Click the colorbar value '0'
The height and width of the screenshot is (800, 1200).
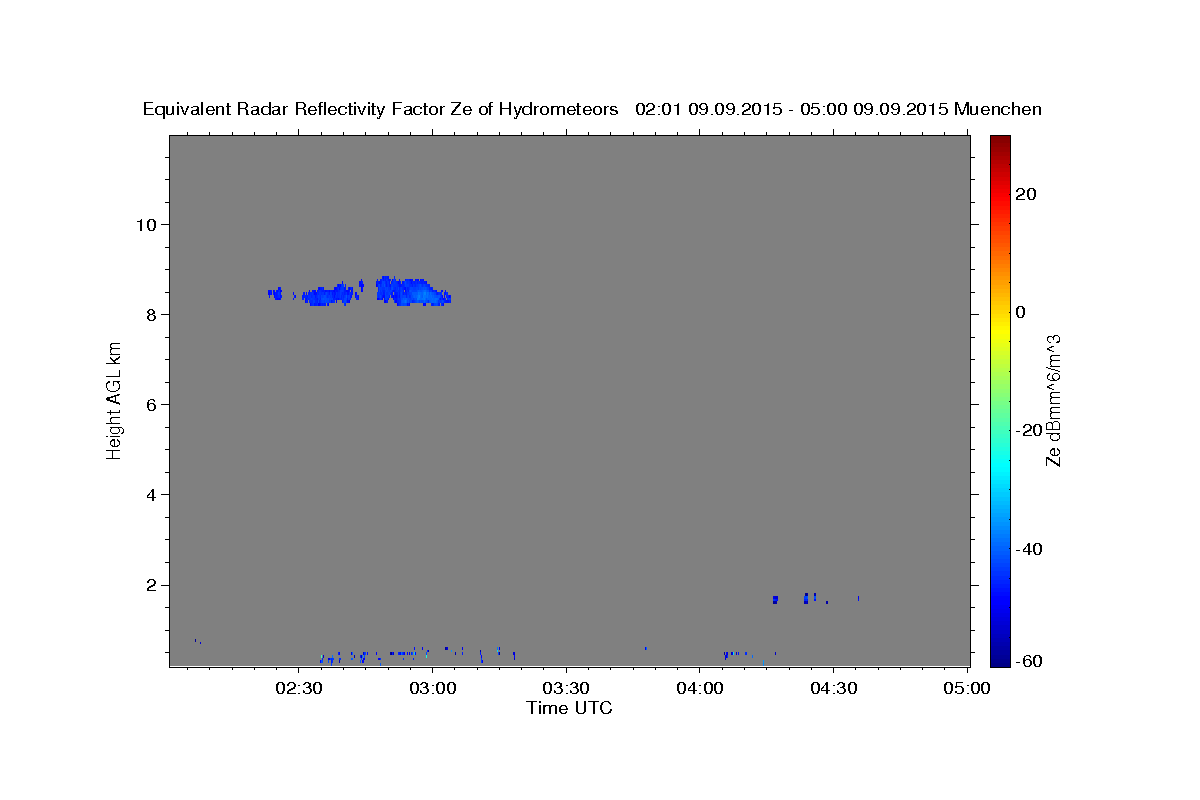click(x=1021, y=312)
